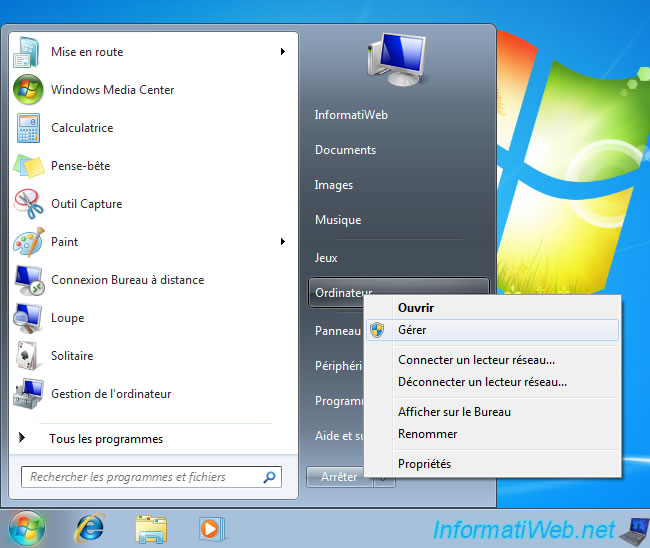Open Solitaire cards icon
Image resolution: width=650 pixels, height=548 pixels.
click(x=28, y=356)
